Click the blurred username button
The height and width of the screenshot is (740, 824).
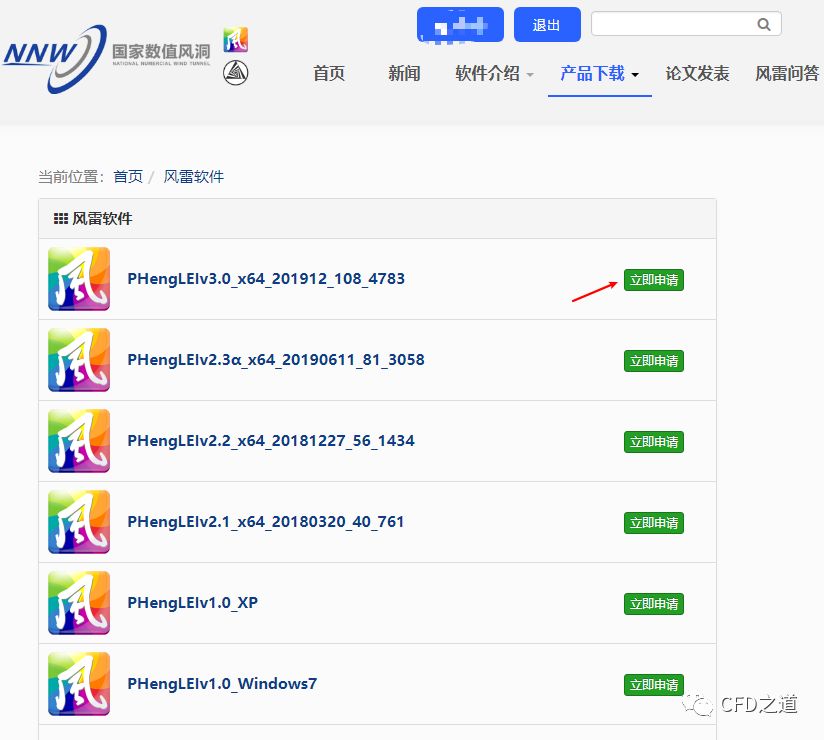(x=460, y=24)
